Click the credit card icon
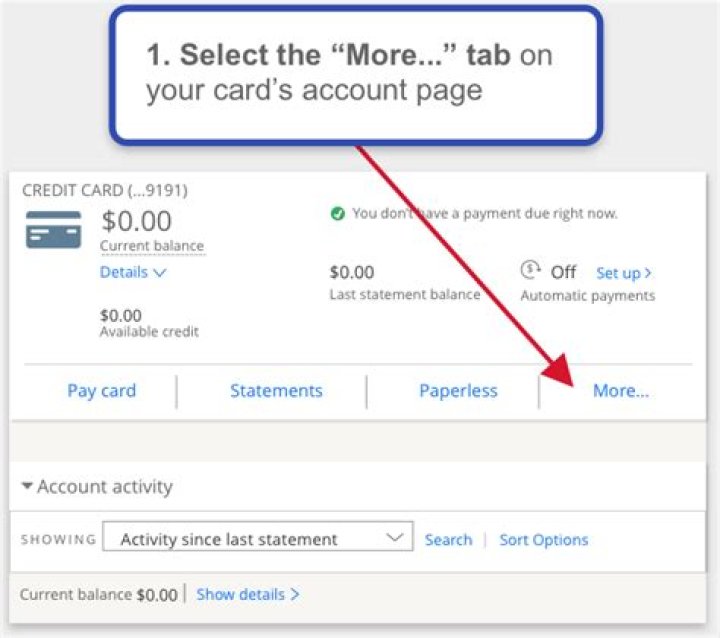The height and width of the screenshot is (638, 720). pyautogui.click(x=53, y=229)
